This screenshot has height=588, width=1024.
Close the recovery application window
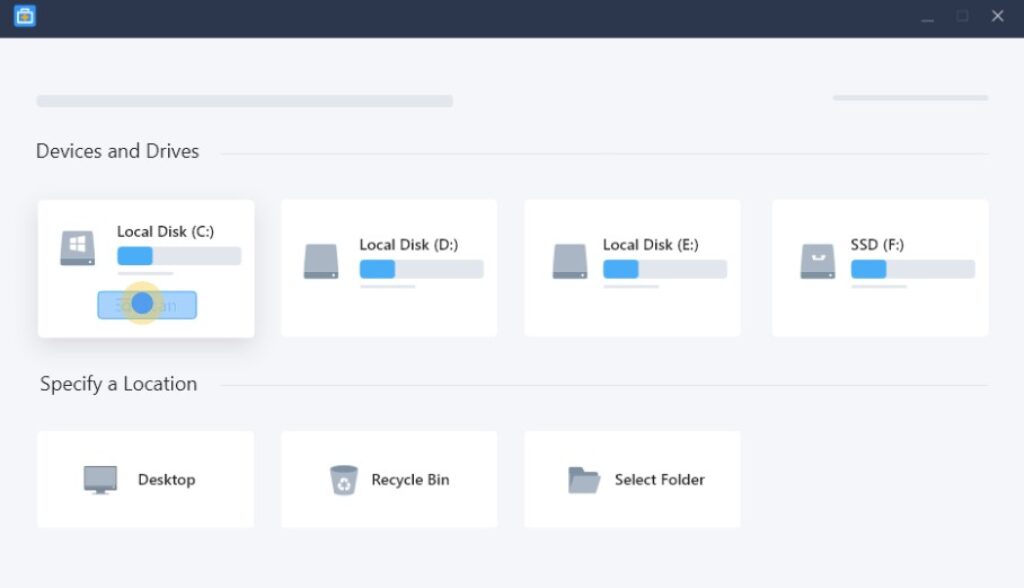pyautogui.click(x=997, y=16)
